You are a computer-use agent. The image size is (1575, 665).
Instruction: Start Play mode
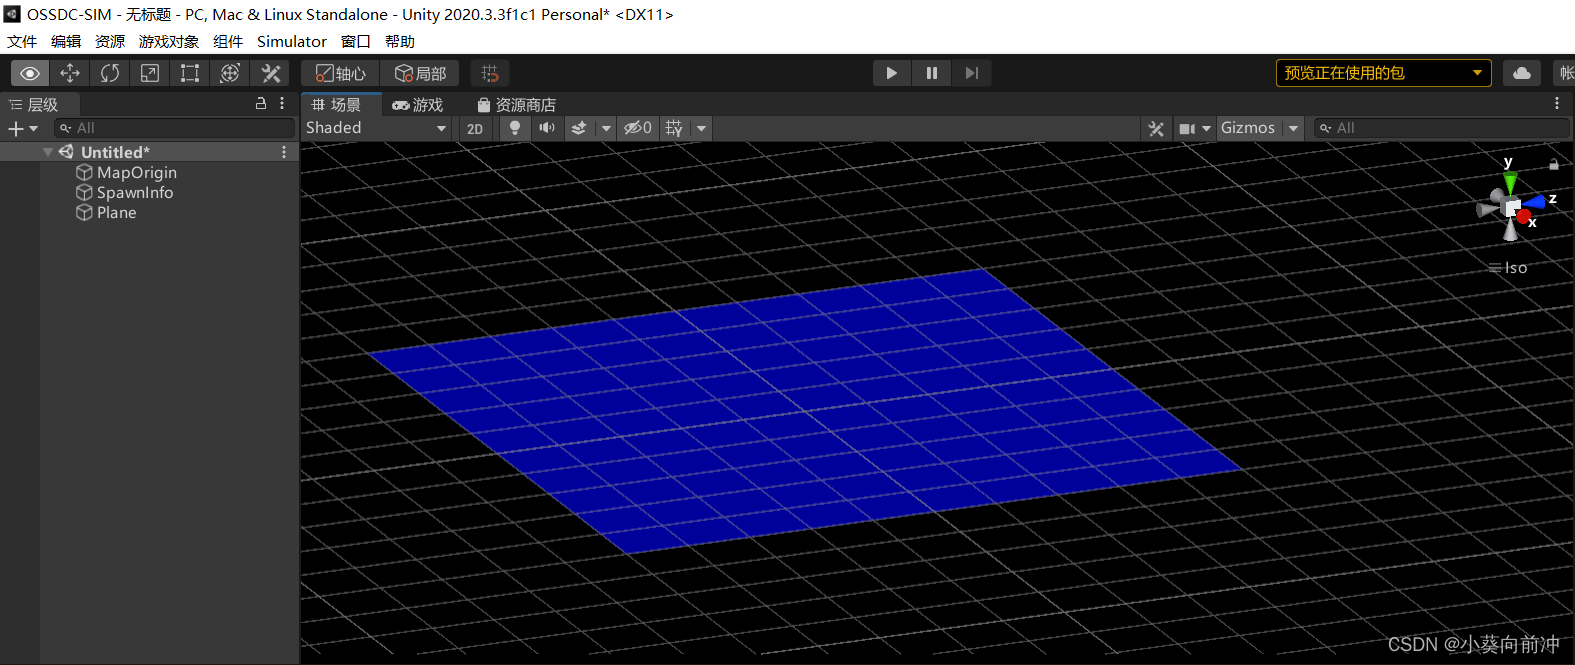coord(892,73)
